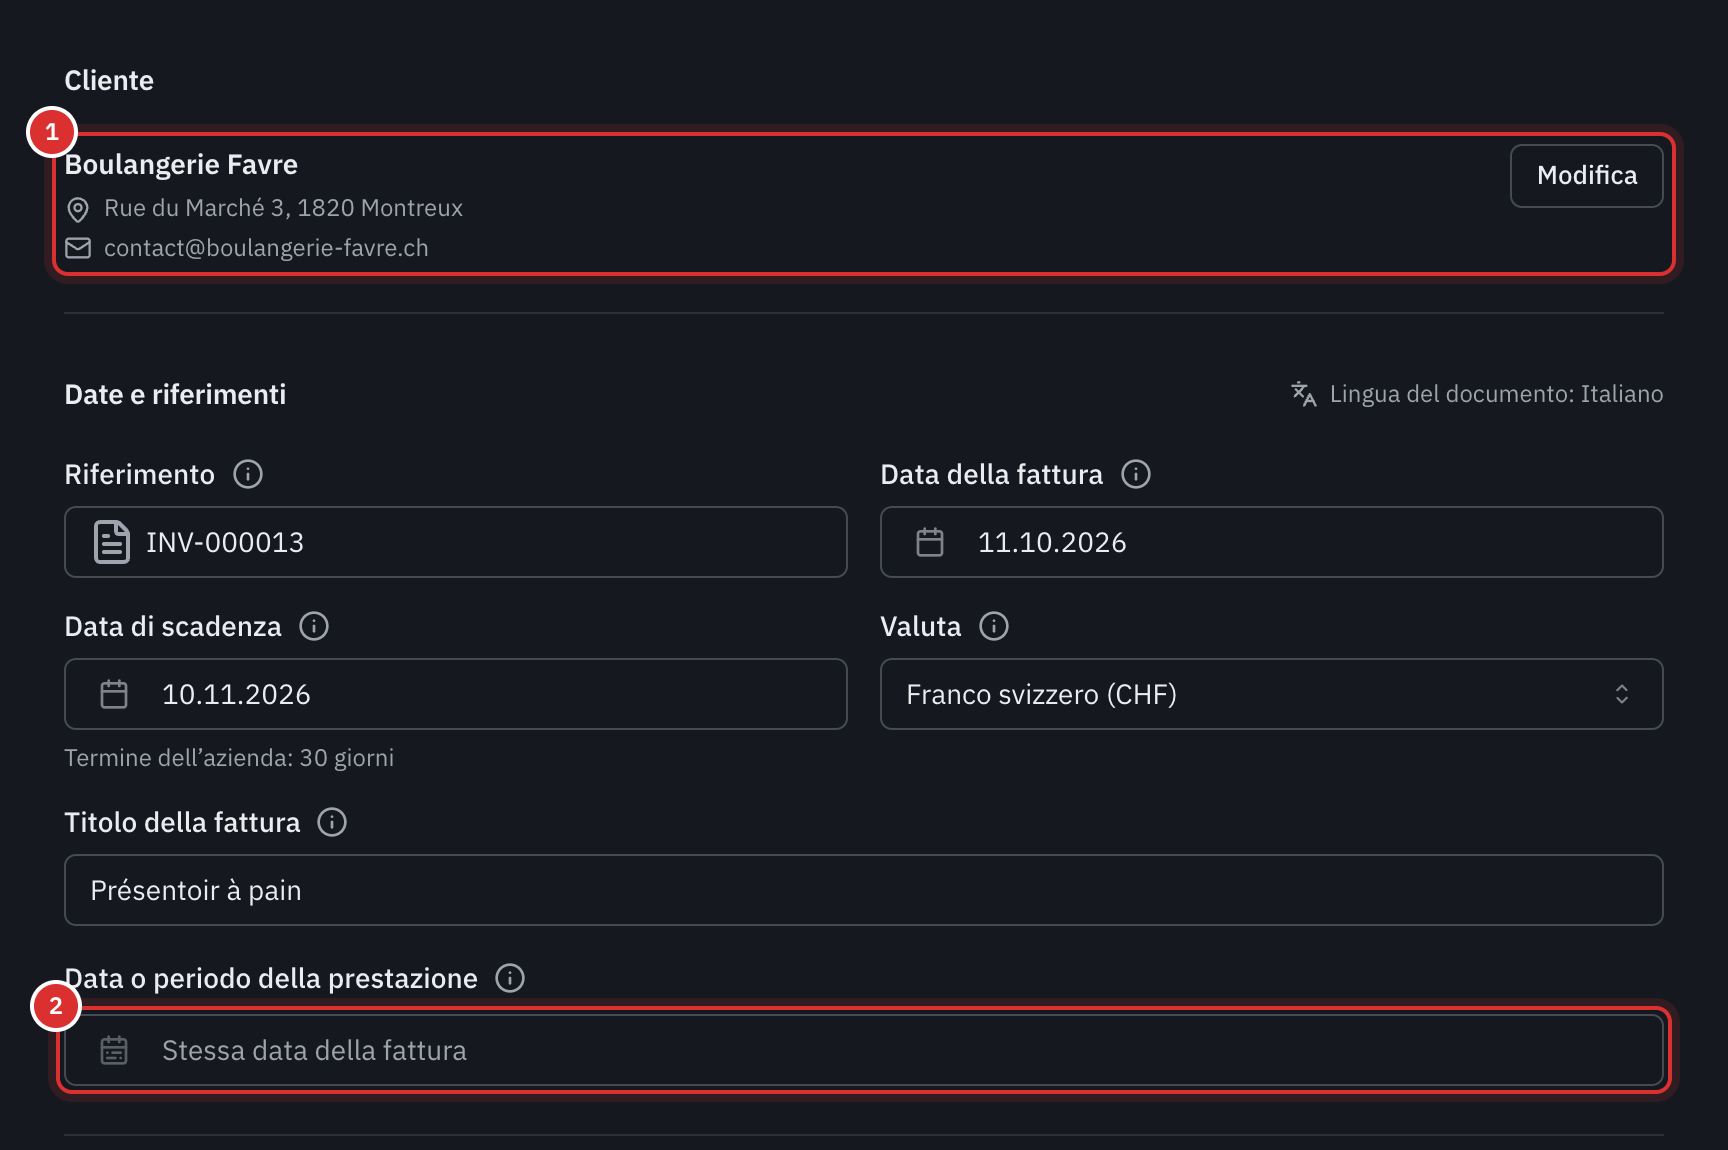The image size is (1728, 1150).
Task: Click the Rue du Marché 3, 1820 Montreux address
Action: coord(283,208)
